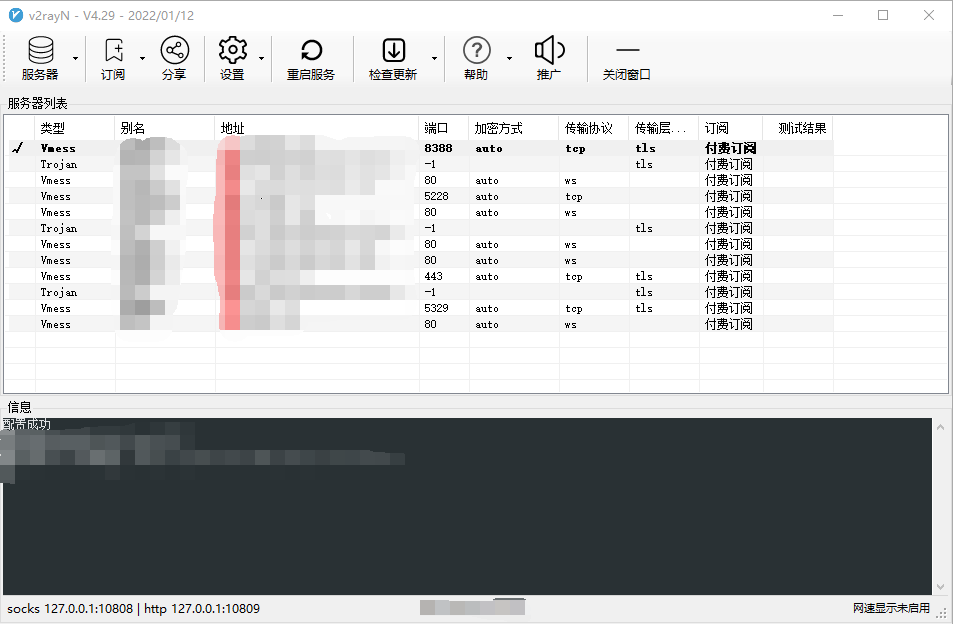Screen dimensions: 953x624
Task: Click the socks 127.0.0.1:10808 status text
Action: click(70, 608)
